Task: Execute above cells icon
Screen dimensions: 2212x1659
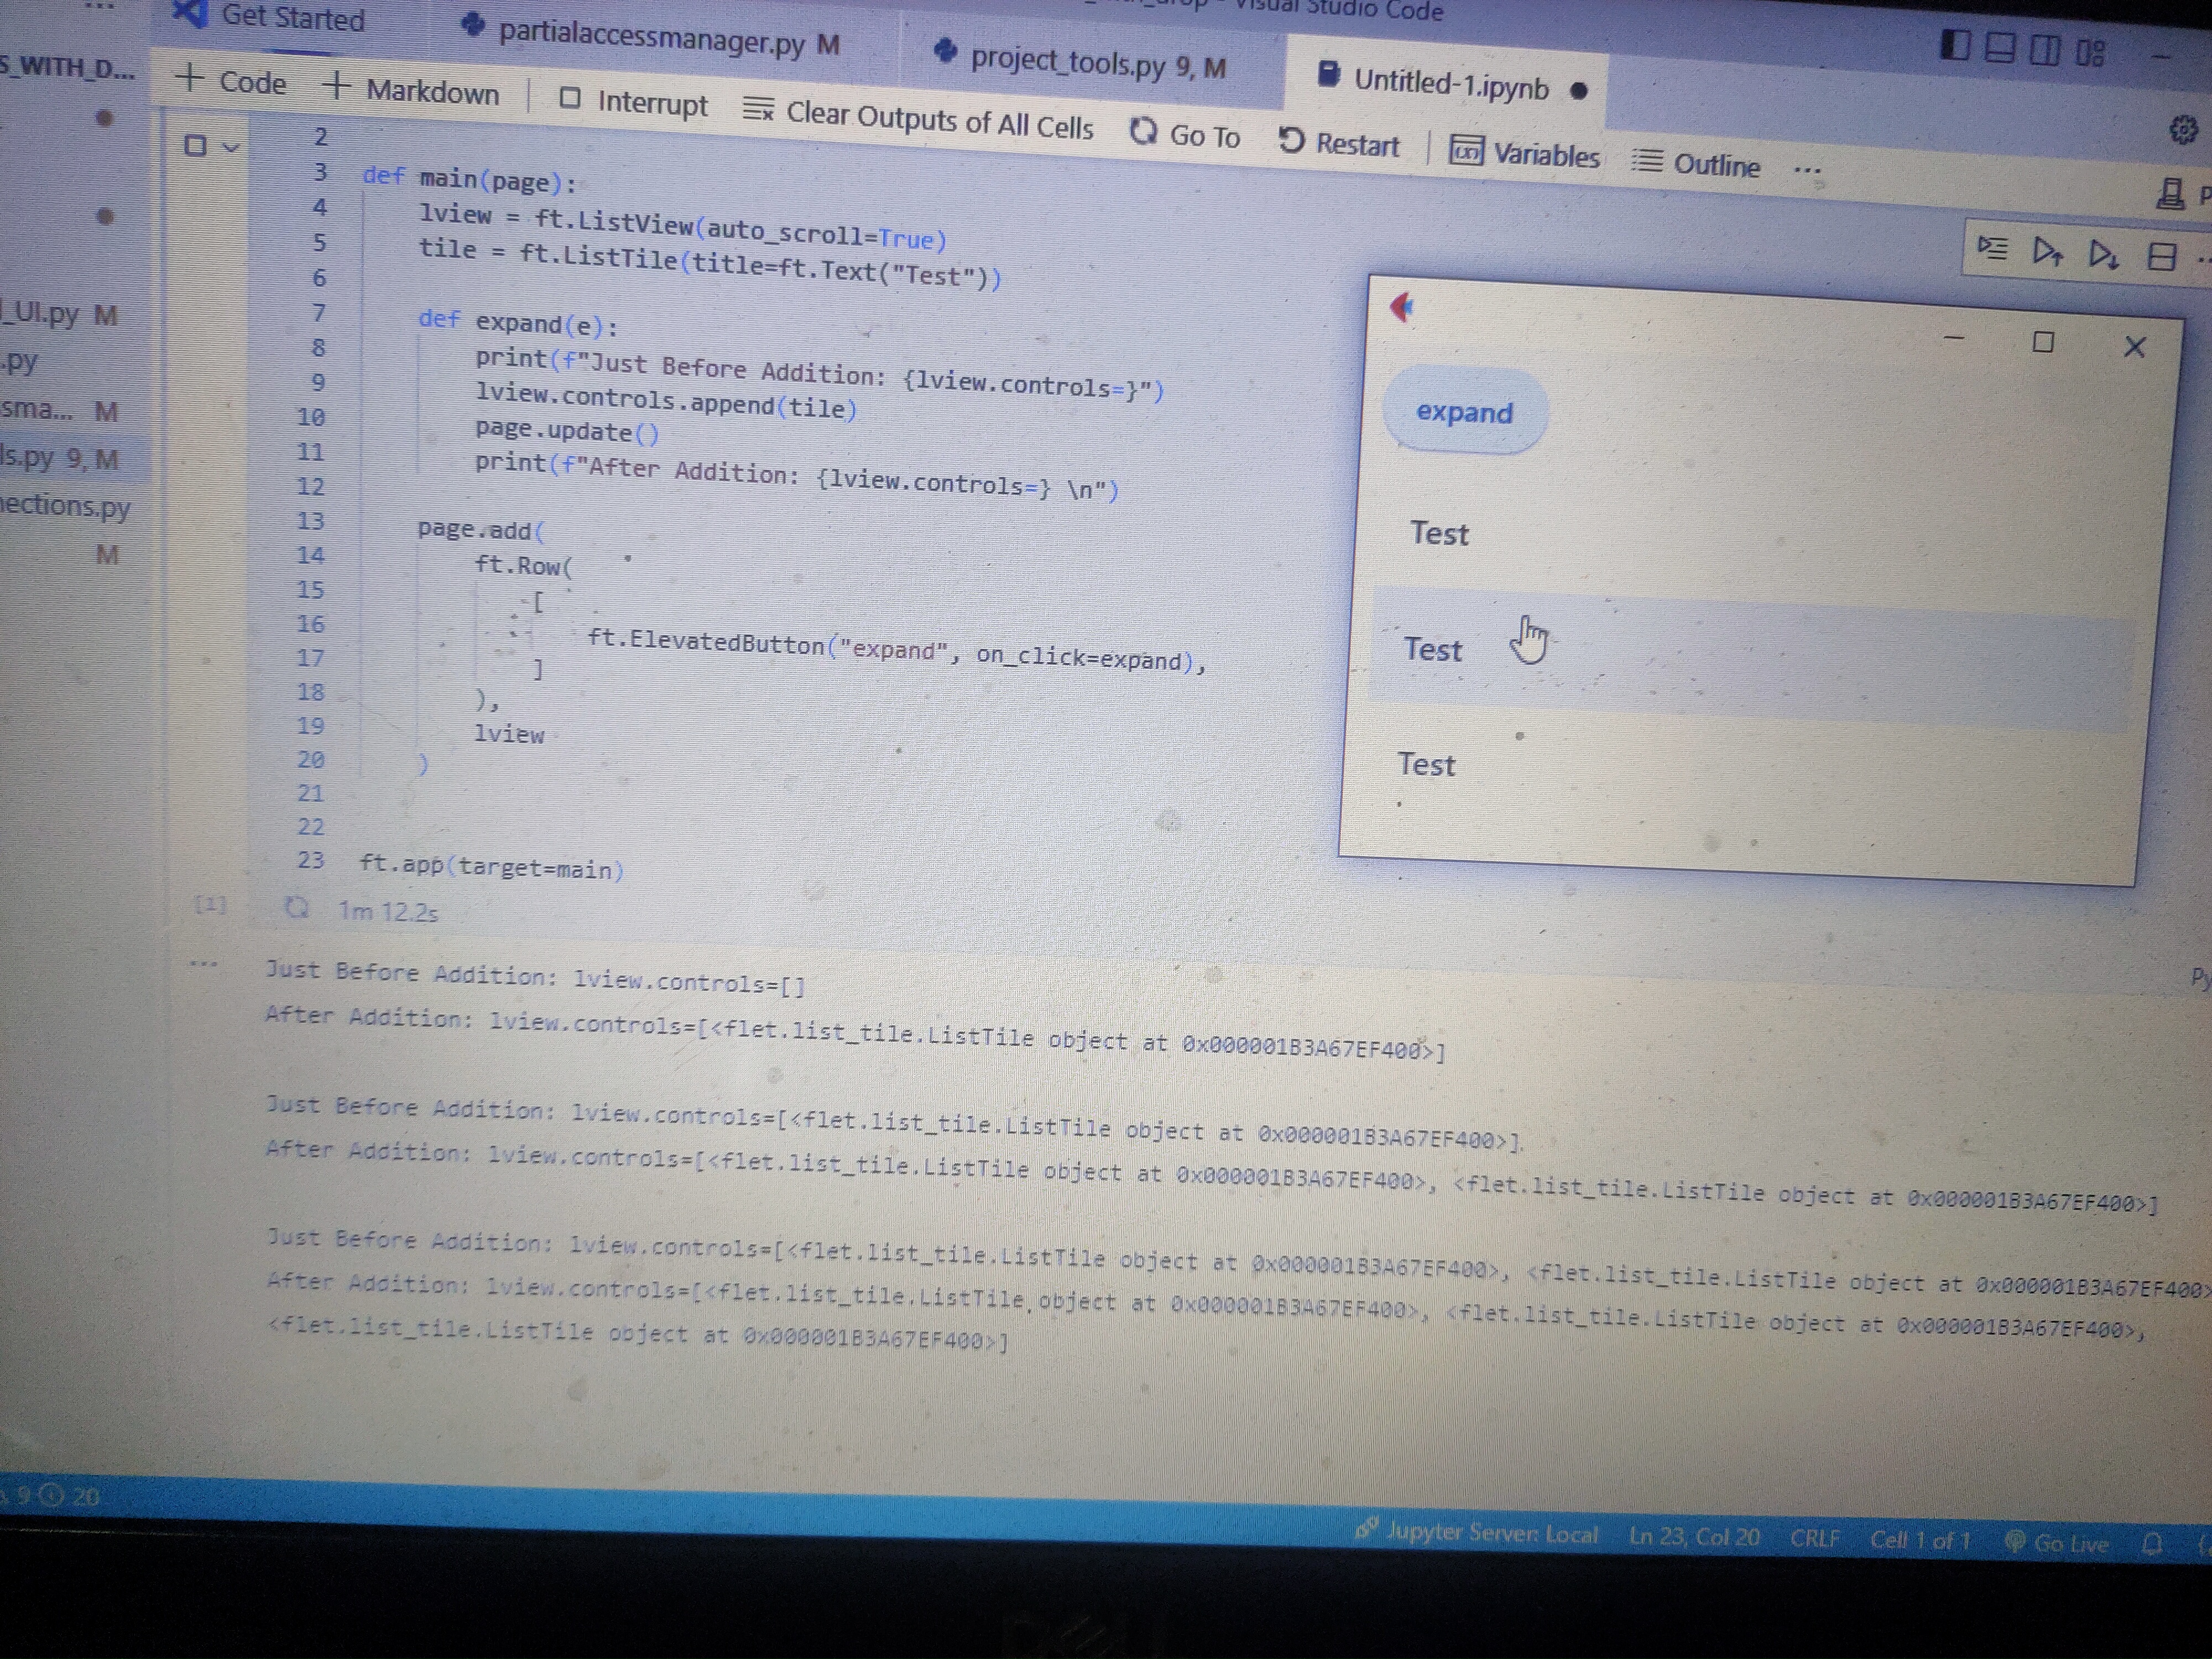Action: [x=2048, y=252]
